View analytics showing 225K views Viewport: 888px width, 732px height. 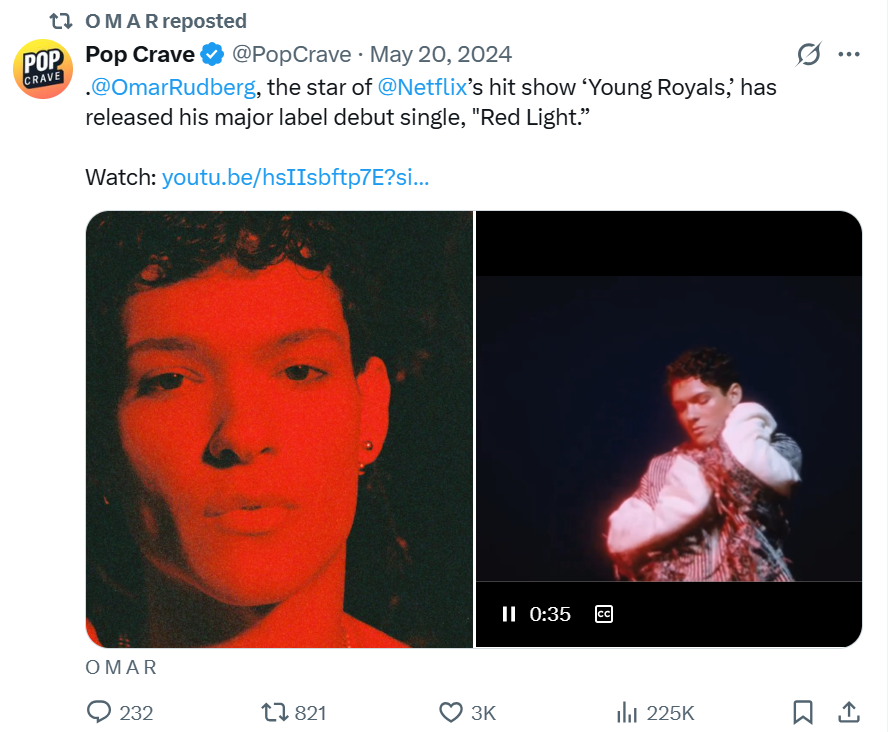[628, 712]
